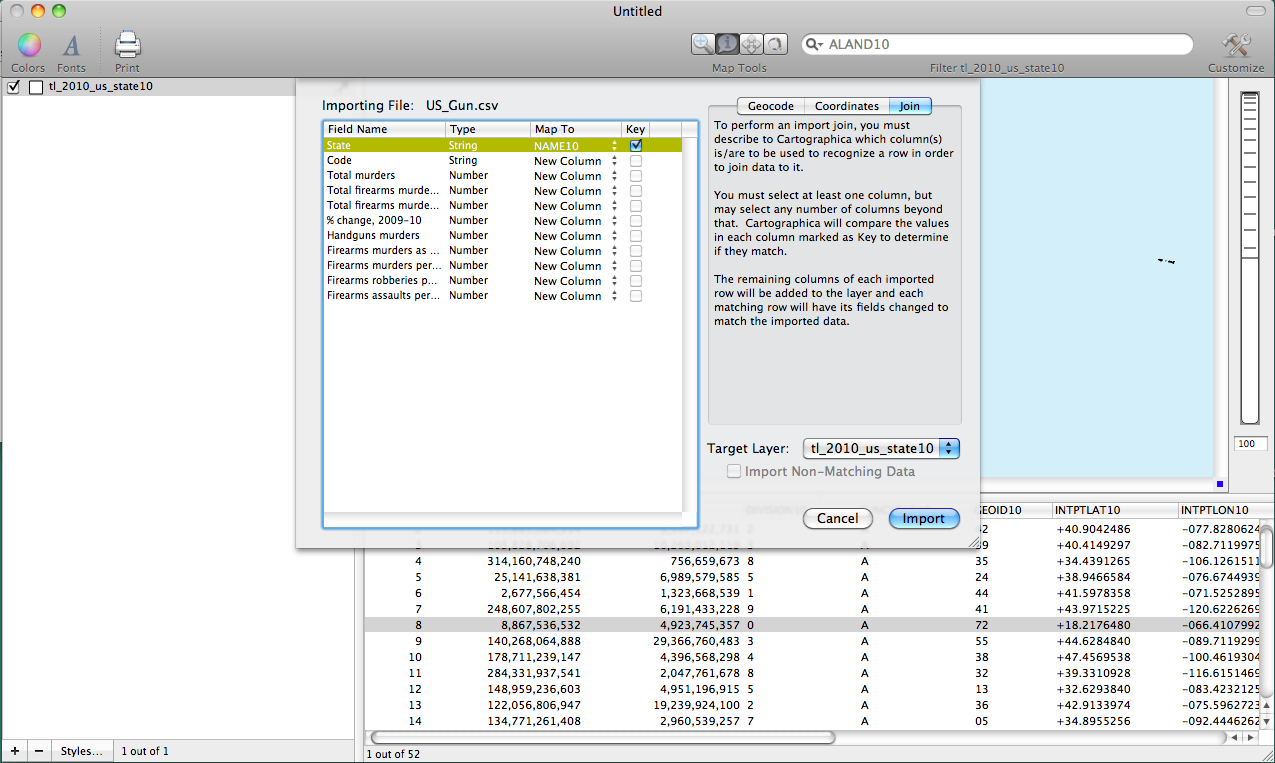Viewport: 1275px width, 763px height.
Task: Click the Print printer icon
Action: tap(127, 45)
